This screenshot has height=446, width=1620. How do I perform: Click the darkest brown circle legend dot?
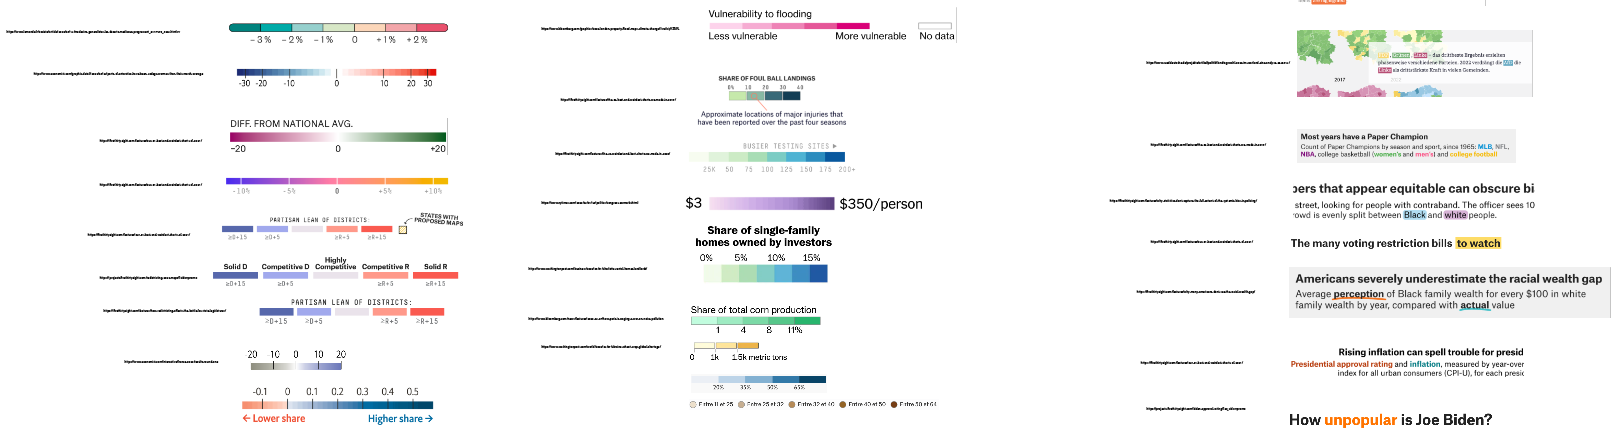tap(895, 405)
